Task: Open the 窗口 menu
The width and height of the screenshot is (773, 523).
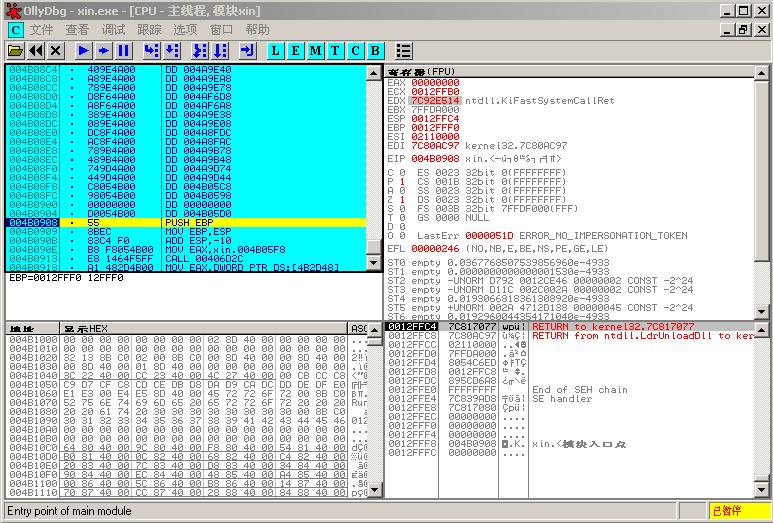Action: (221, 30)
